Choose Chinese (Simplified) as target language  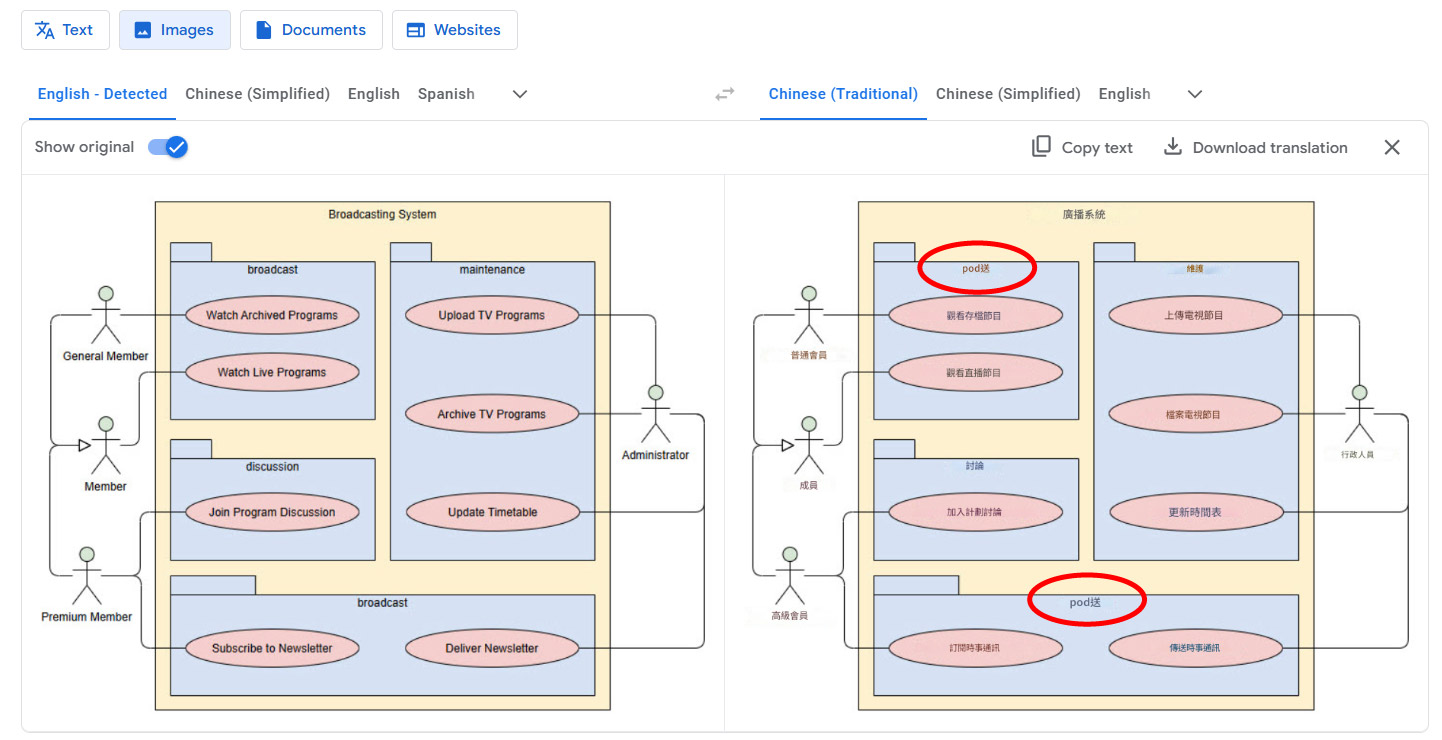click(x=1008, y=94)
